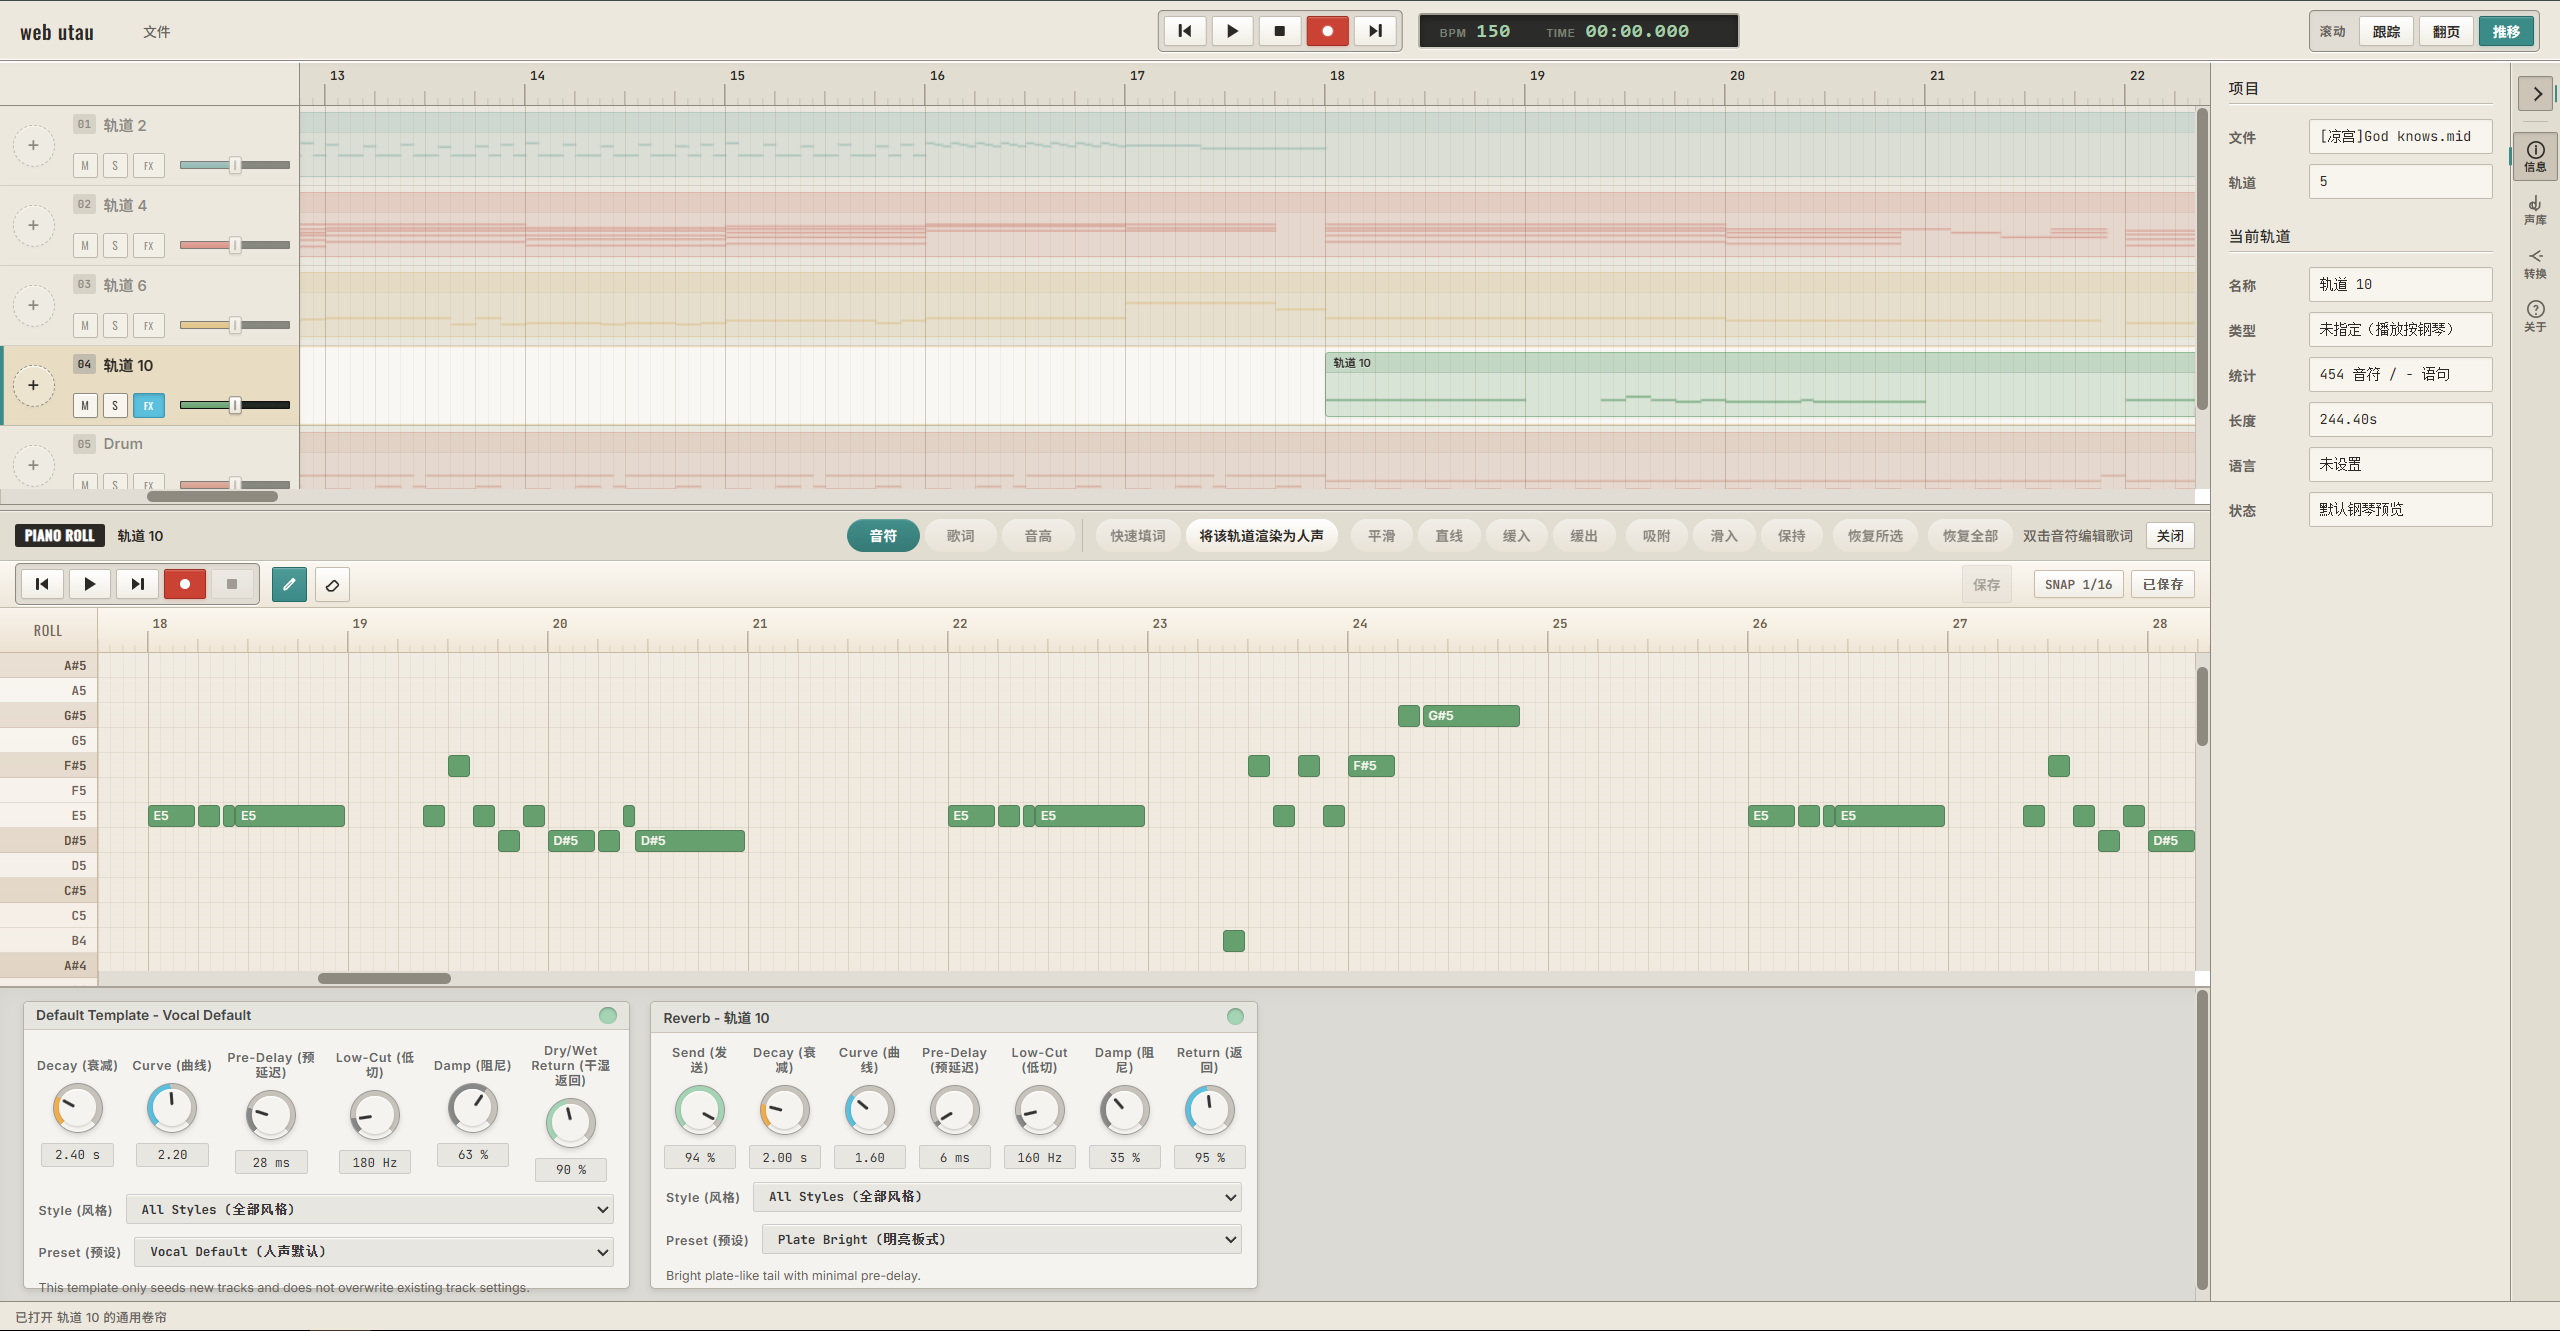Adjust 轨道 2 volume slider

(235, 165)
